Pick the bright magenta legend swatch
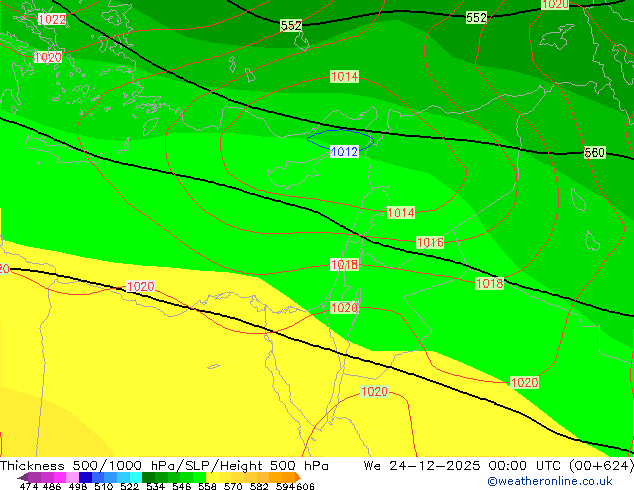Viewport: 634px width, 490px height. [60, 477]
